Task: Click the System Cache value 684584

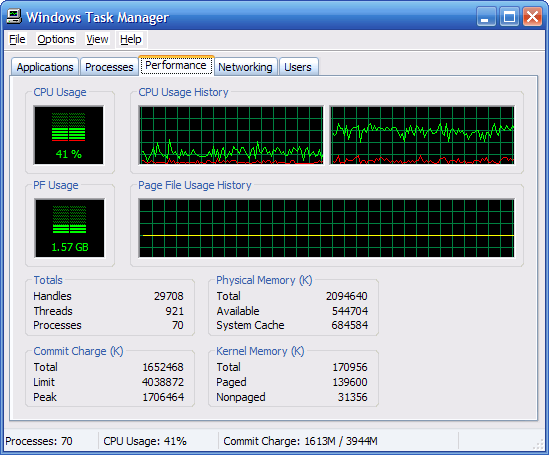Action: [349, 325]
